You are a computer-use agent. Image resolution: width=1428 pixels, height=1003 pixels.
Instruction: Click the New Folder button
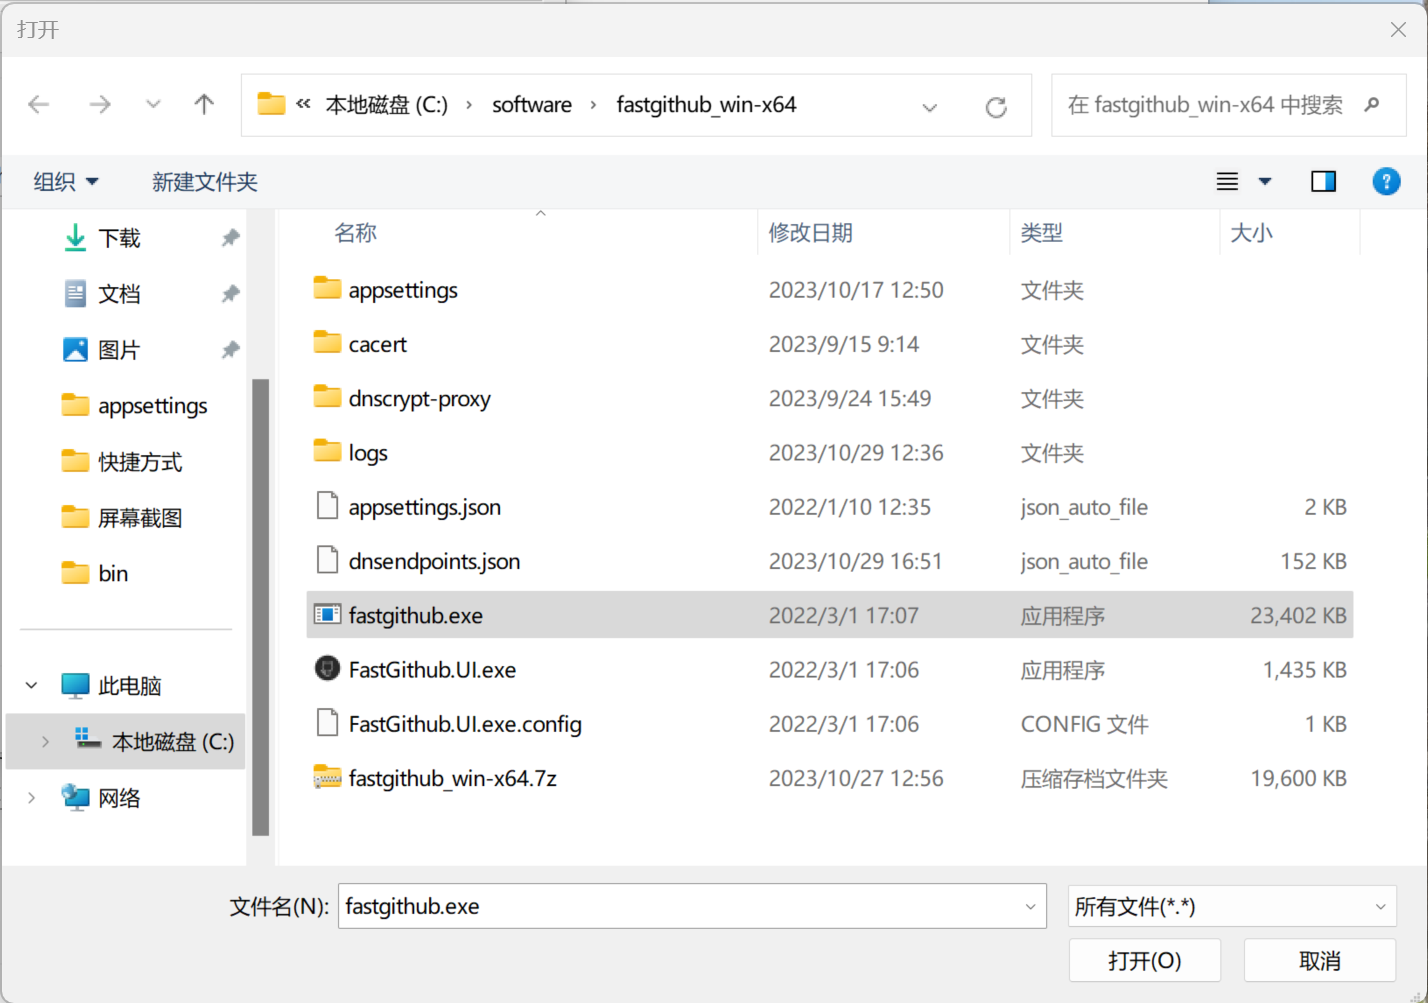205,182
